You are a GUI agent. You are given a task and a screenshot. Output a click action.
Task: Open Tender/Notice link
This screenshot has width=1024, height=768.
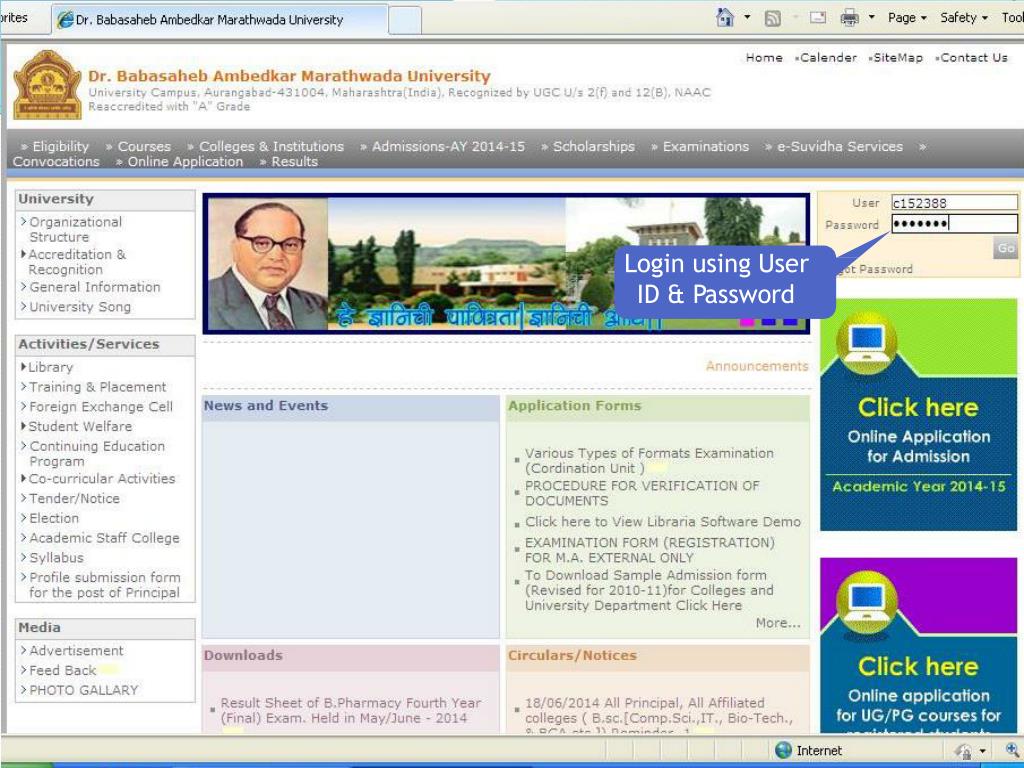[74, 498]
